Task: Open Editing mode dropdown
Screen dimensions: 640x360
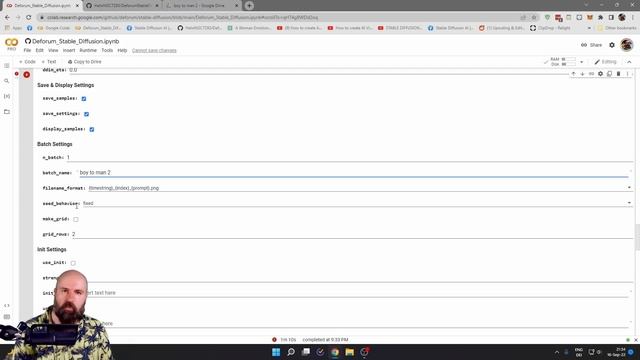Action: (x=606, y=62)
